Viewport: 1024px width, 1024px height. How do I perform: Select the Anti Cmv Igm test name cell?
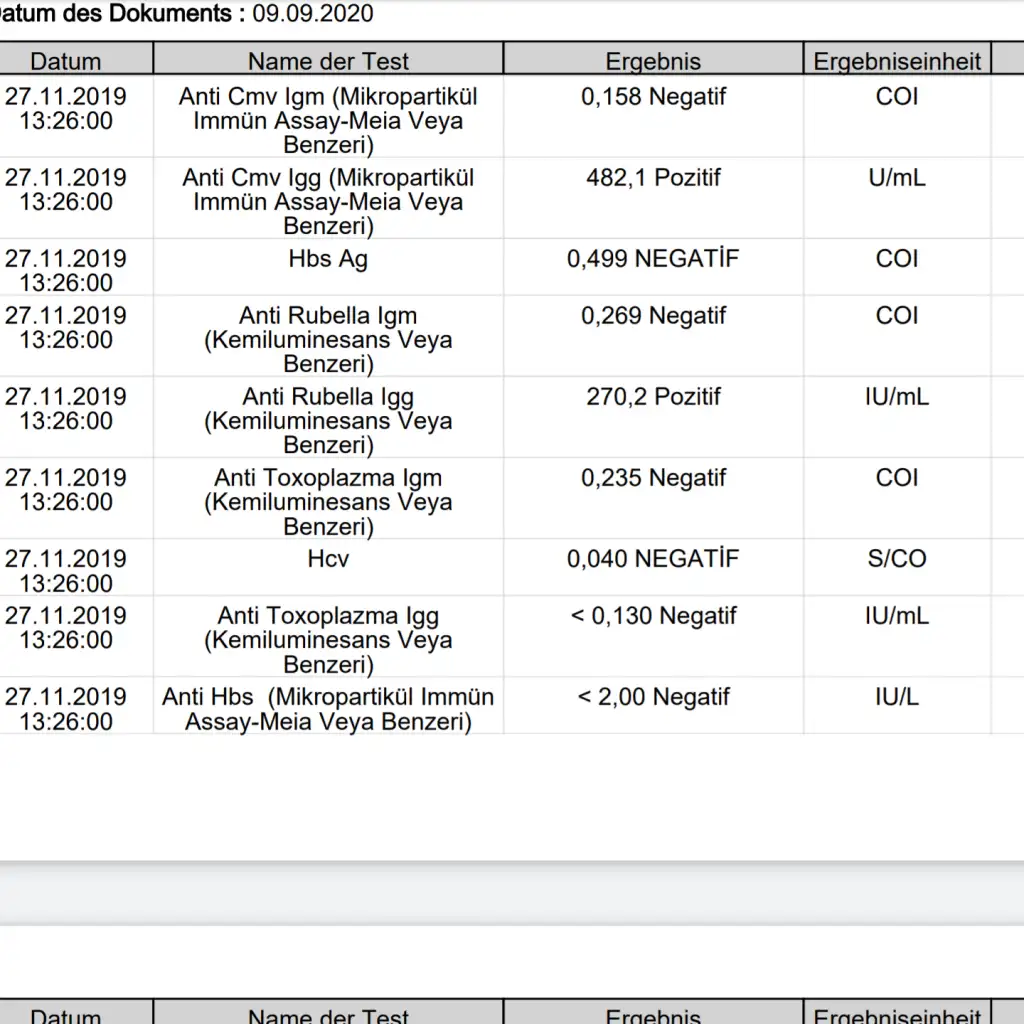tap(328, 121)
